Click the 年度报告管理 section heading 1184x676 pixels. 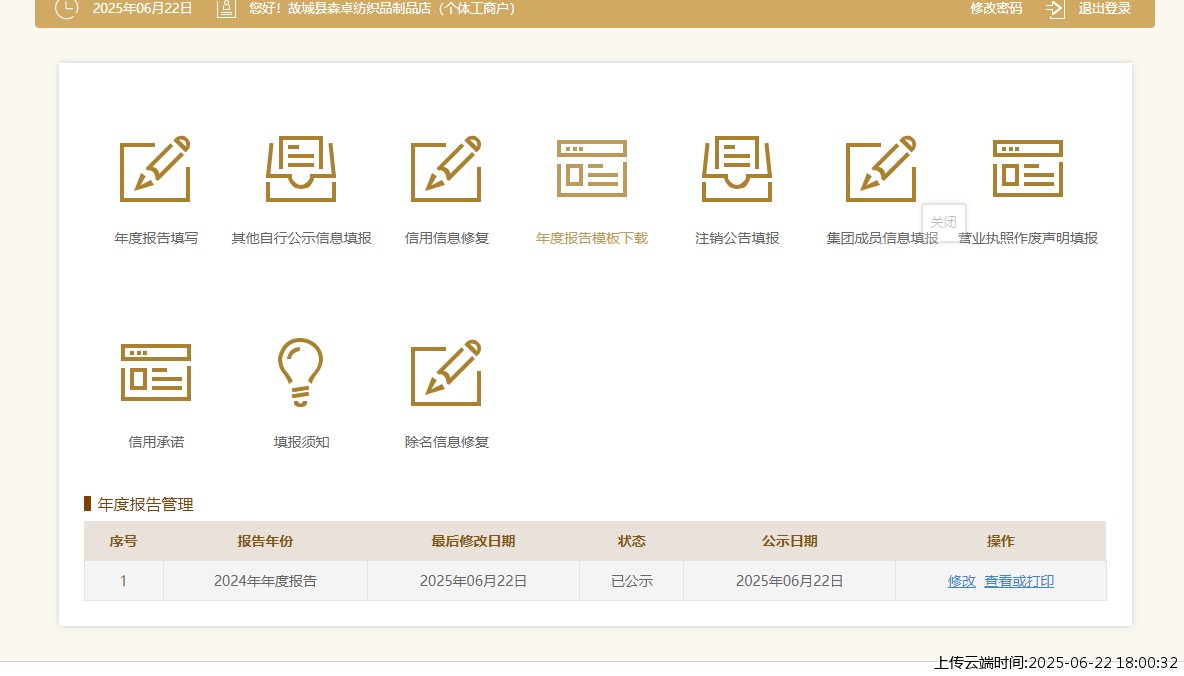[145, 504]
